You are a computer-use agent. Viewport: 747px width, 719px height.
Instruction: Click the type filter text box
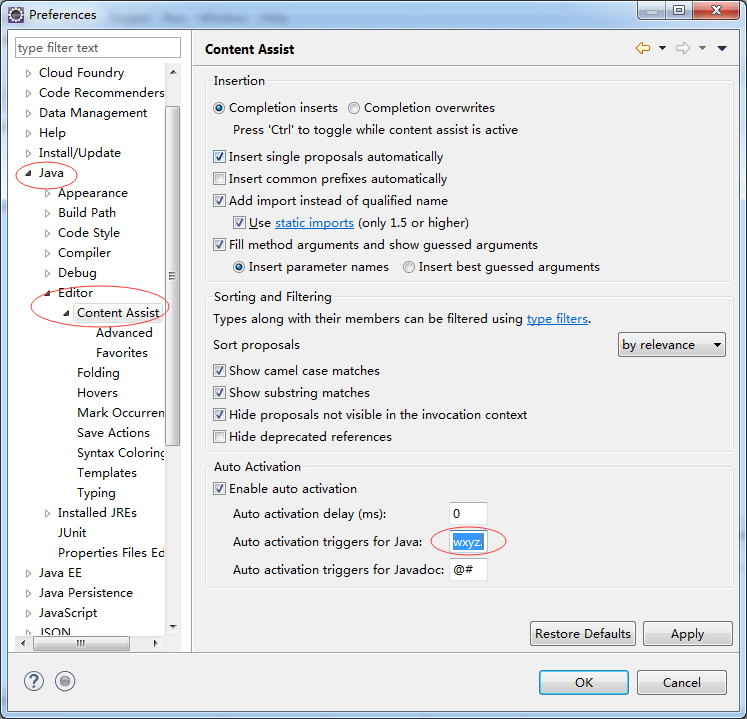click(x=98, y=48)
